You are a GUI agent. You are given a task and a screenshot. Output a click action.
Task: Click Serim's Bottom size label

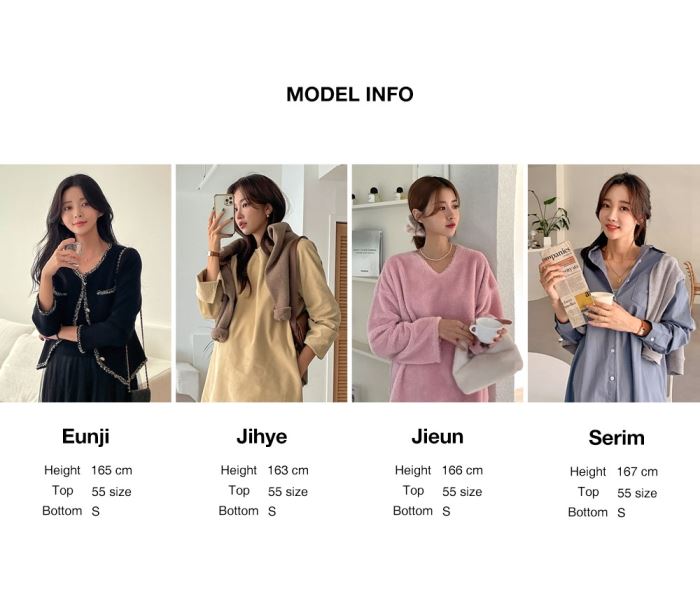(588, 512)
